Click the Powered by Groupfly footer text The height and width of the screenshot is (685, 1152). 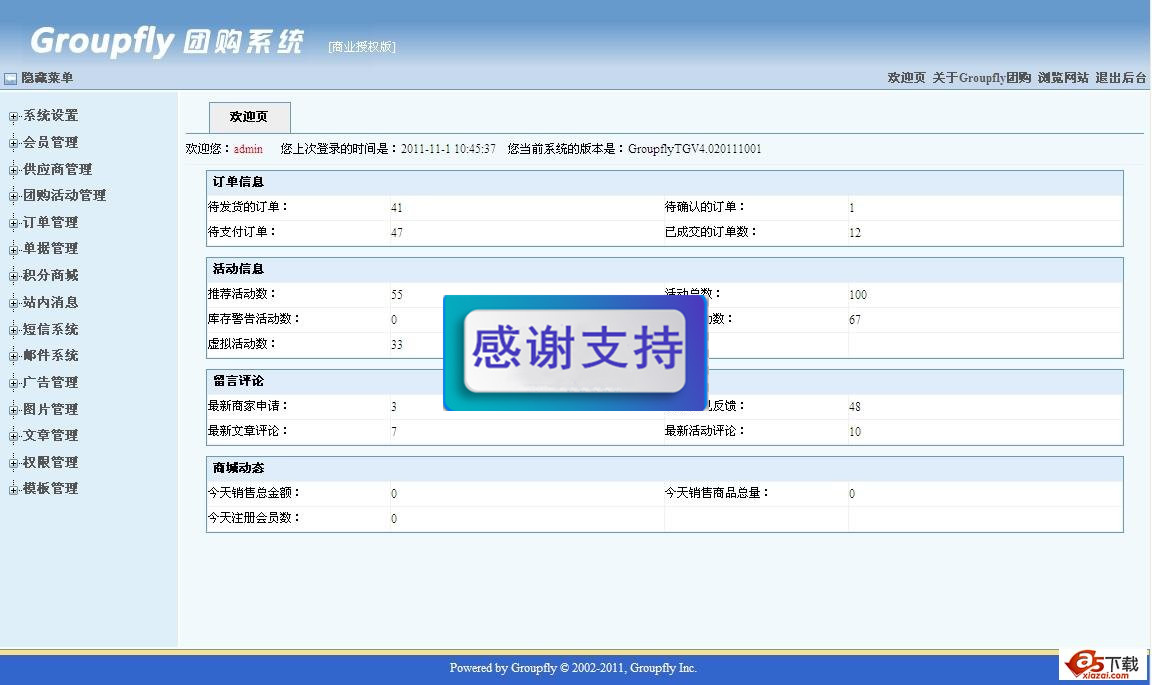573,668
